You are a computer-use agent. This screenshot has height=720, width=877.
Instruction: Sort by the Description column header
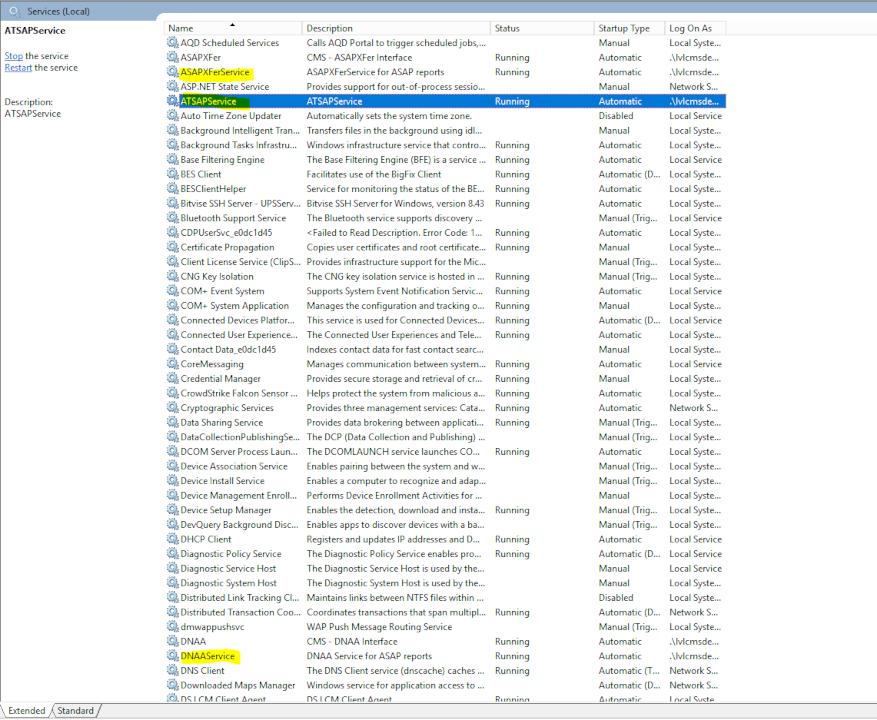(x=396, y=28)
